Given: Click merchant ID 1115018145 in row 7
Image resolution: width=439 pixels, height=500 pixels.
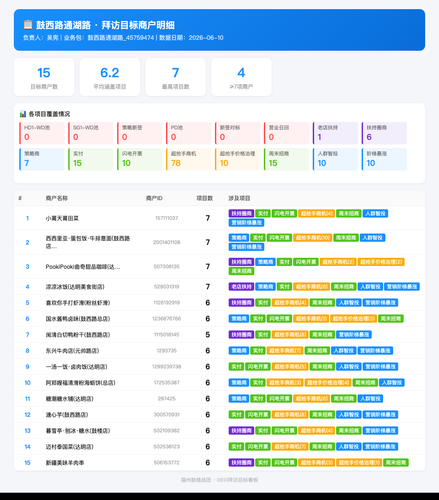Looking at the screenshot, I should [167, 335].
